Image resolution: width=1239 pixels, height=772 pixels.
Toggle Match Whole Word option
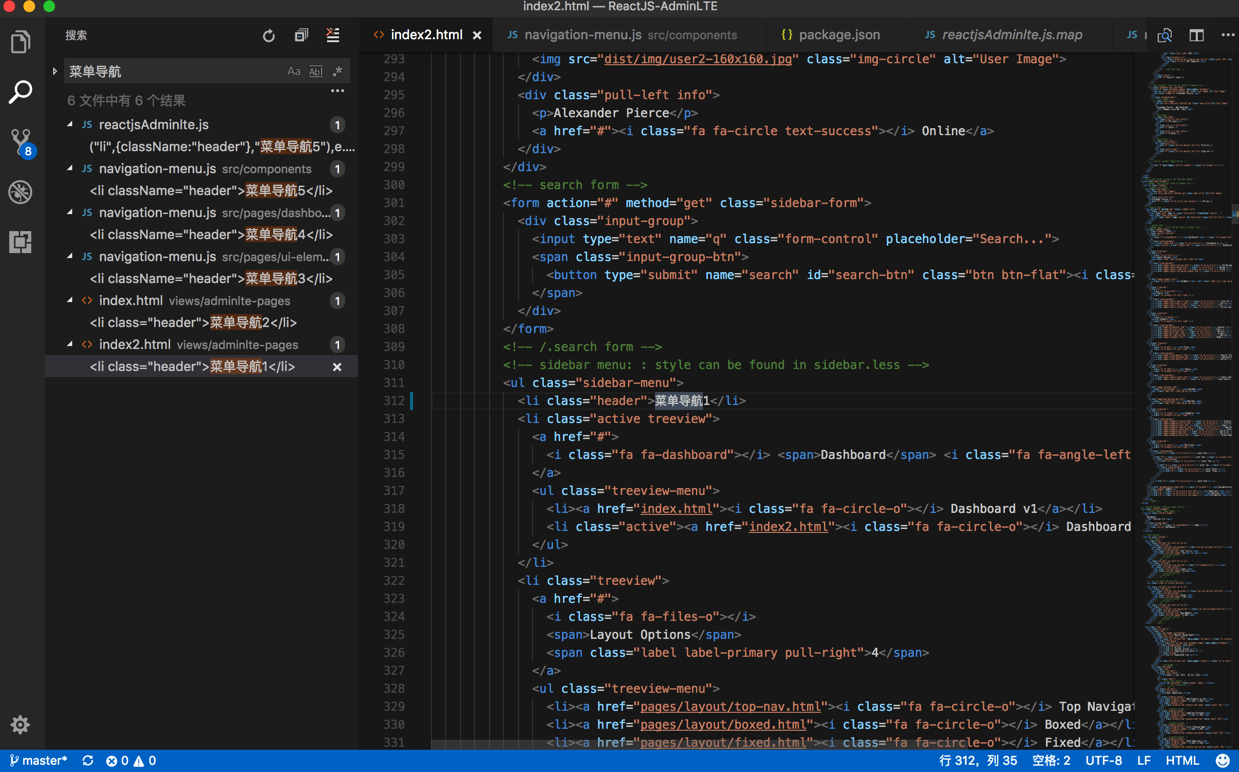click(x=316, y=72)
